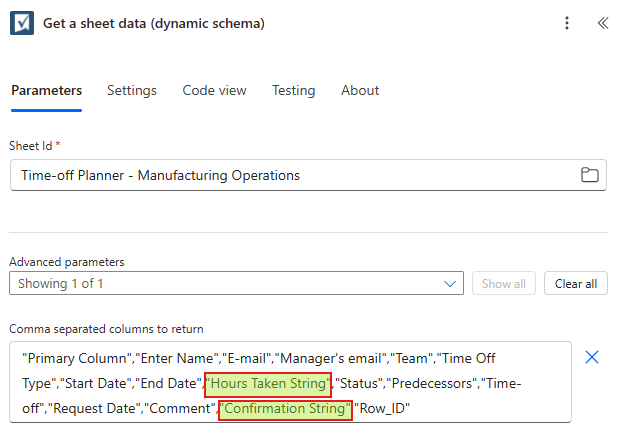Viewport: 619px width, 438px height.
Task: Click the highlighted "Confirmation String" text
Action: tap(285, 408)
